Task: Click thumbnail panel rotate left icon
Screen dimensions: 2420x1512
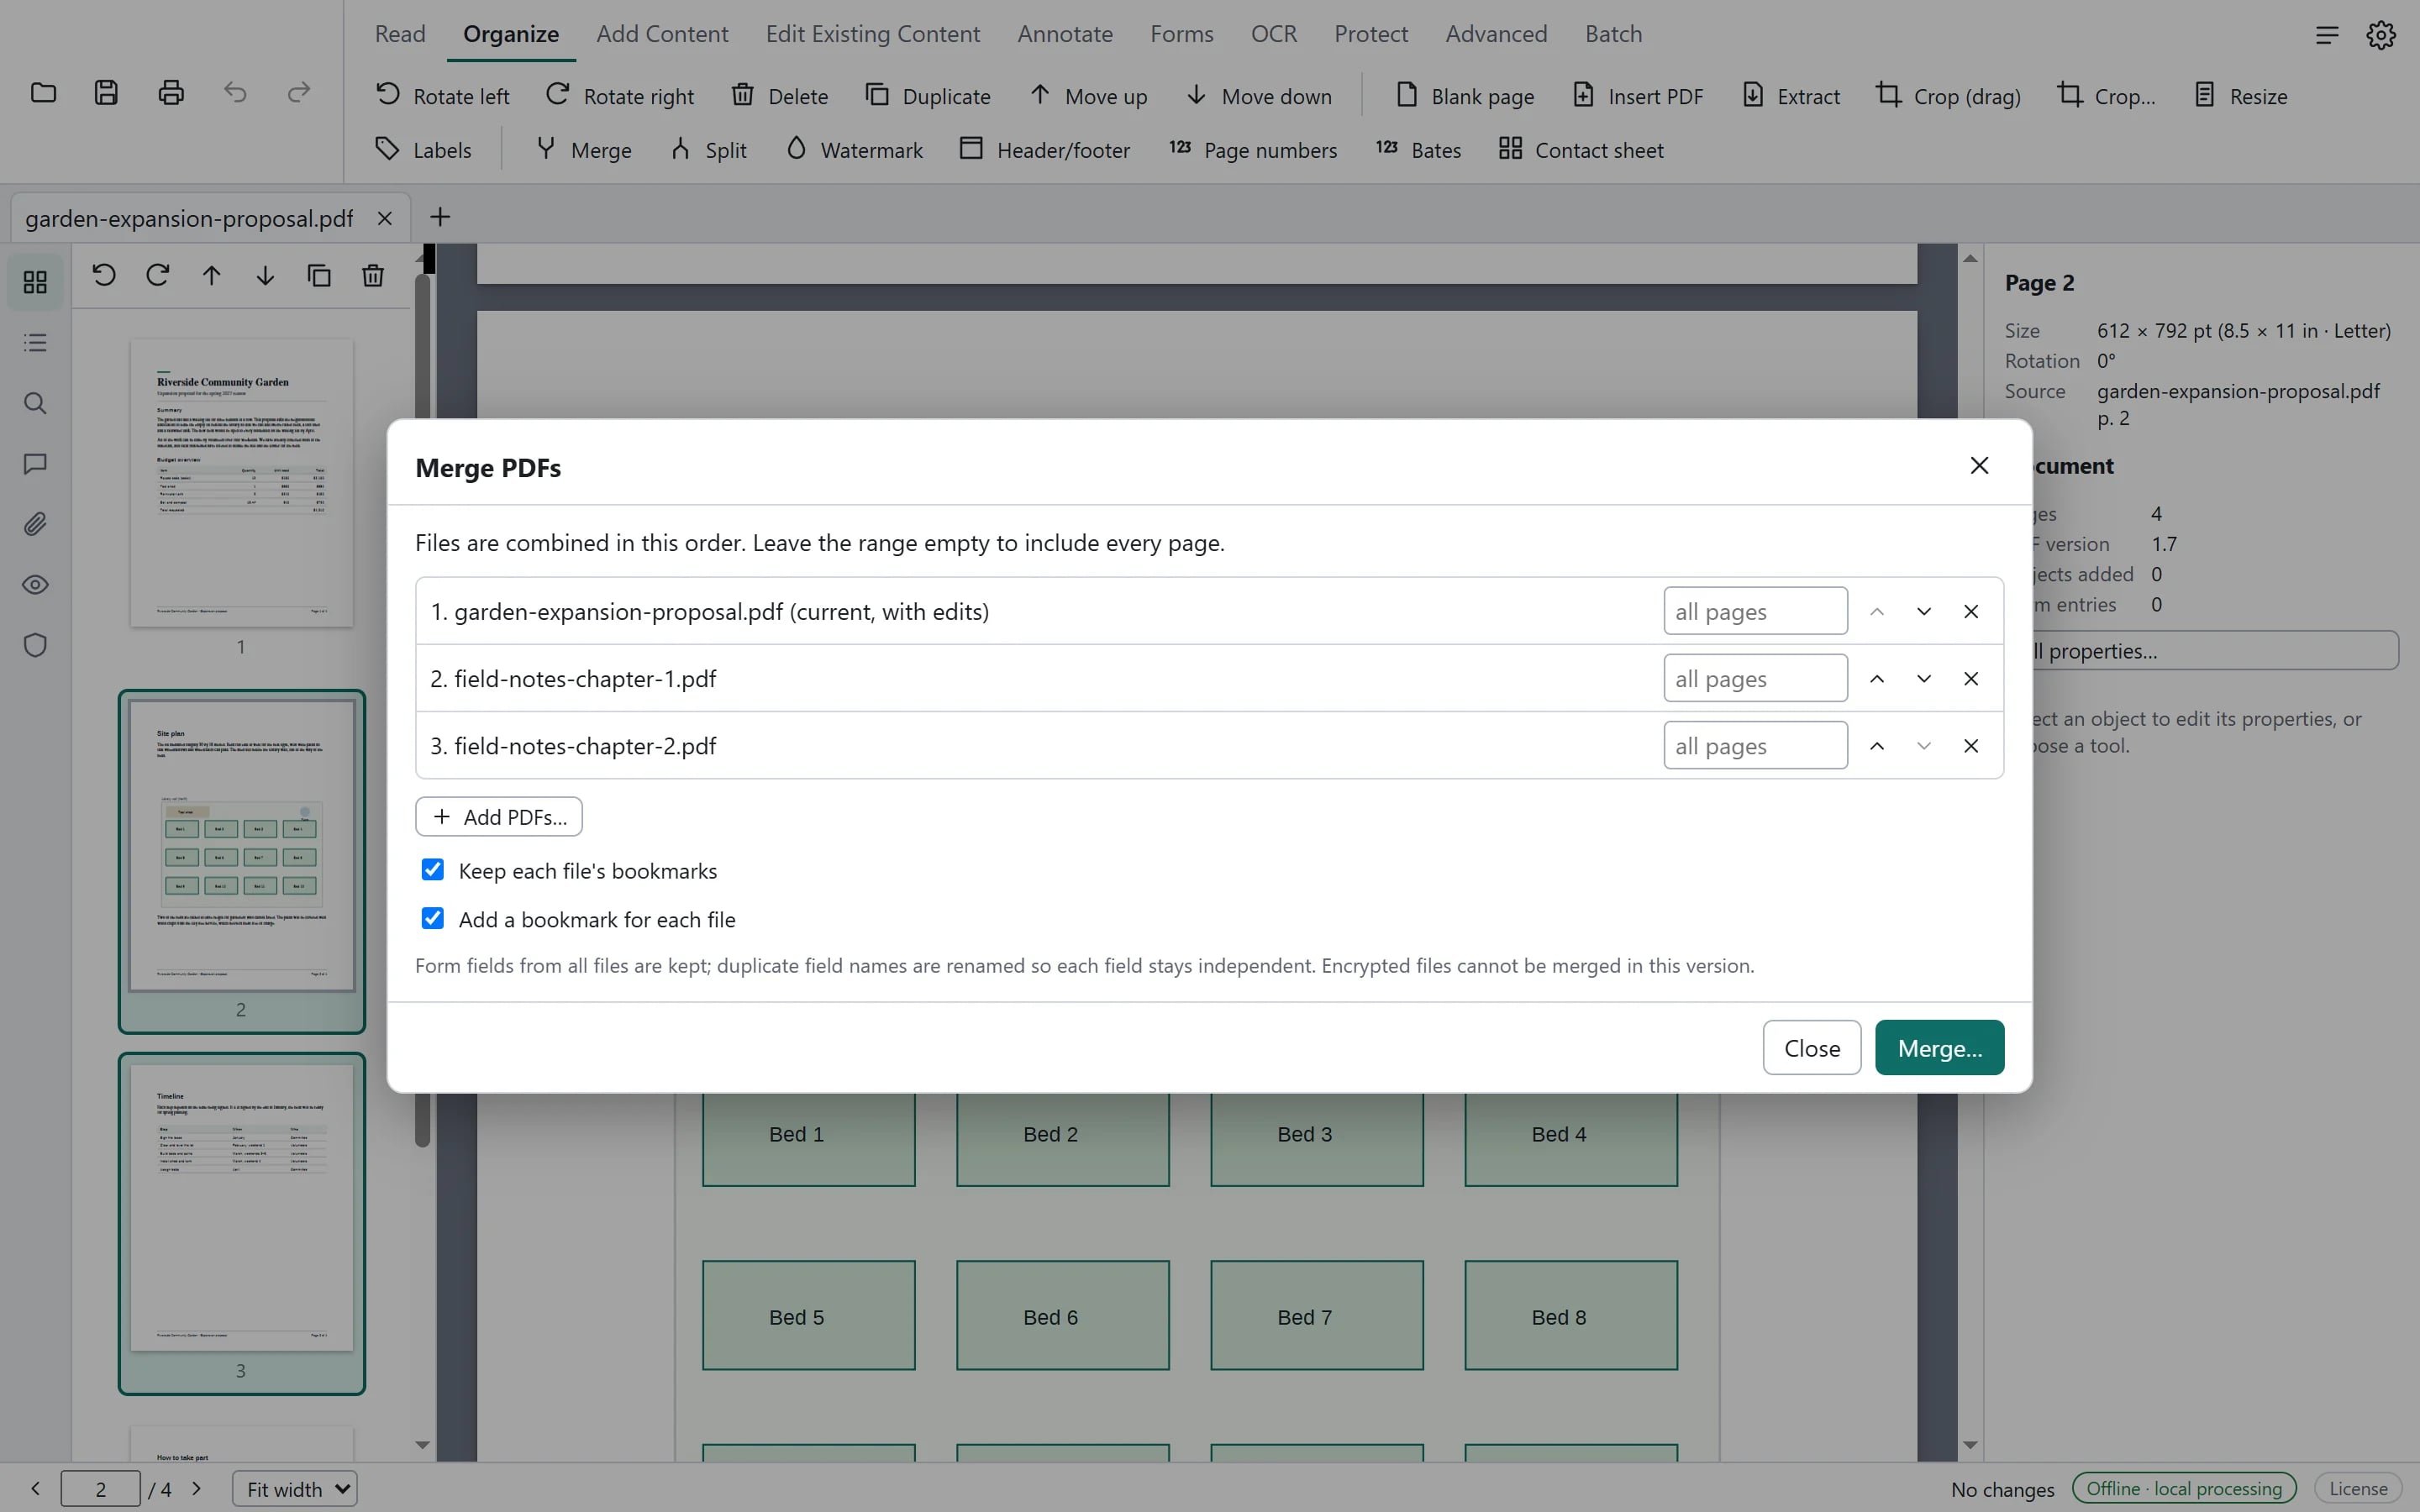Action: 104,275
